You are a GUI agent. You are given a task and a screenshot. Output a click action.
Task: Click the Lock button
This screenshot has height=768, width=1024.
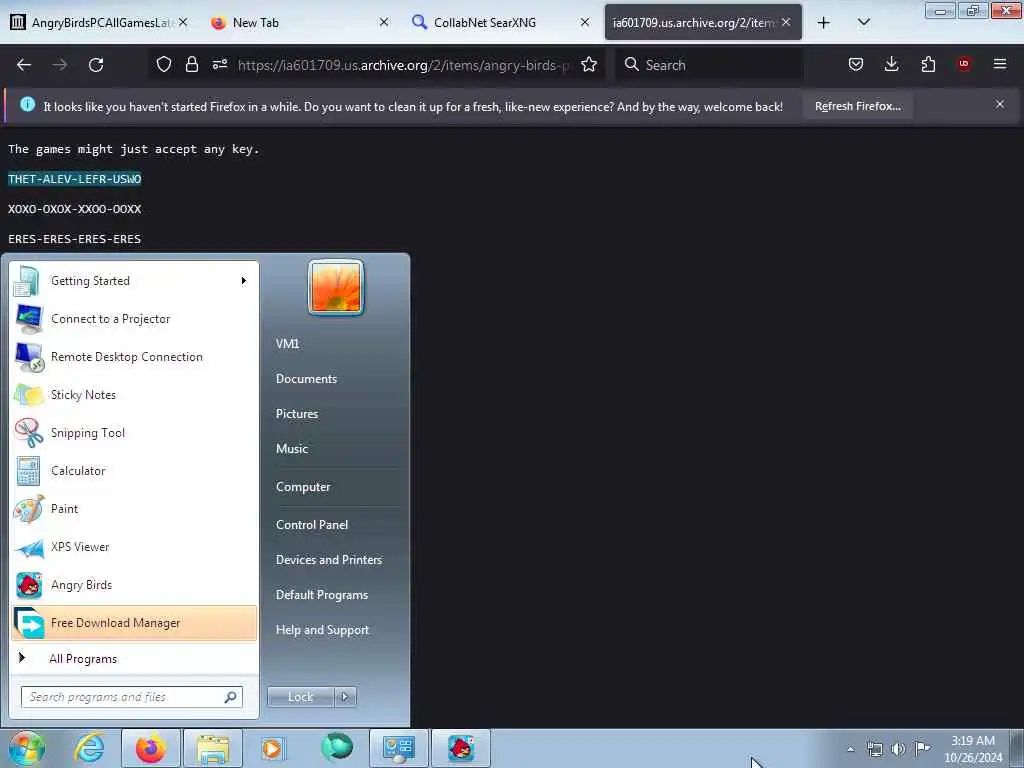tap(300, 697)
